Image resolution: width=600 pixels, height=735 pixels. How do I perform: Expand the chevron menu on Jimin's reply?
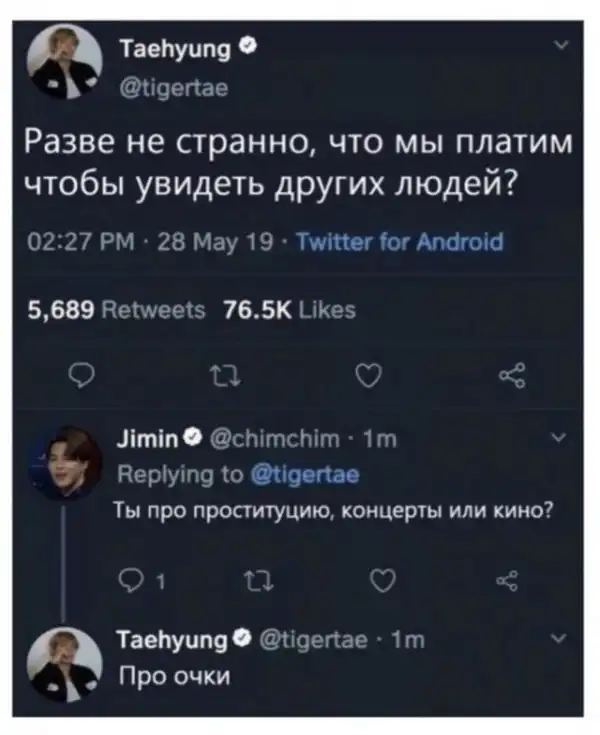click(560, 437)
